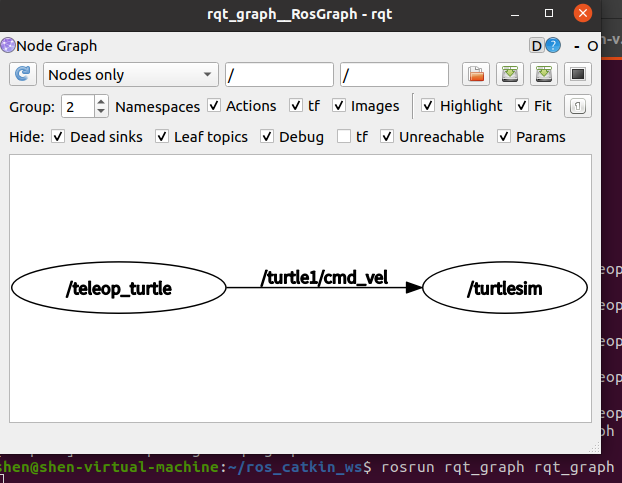Click the refresh graph icon
Viewport: 622px width, 483px height.
click(x=23, y=75)
